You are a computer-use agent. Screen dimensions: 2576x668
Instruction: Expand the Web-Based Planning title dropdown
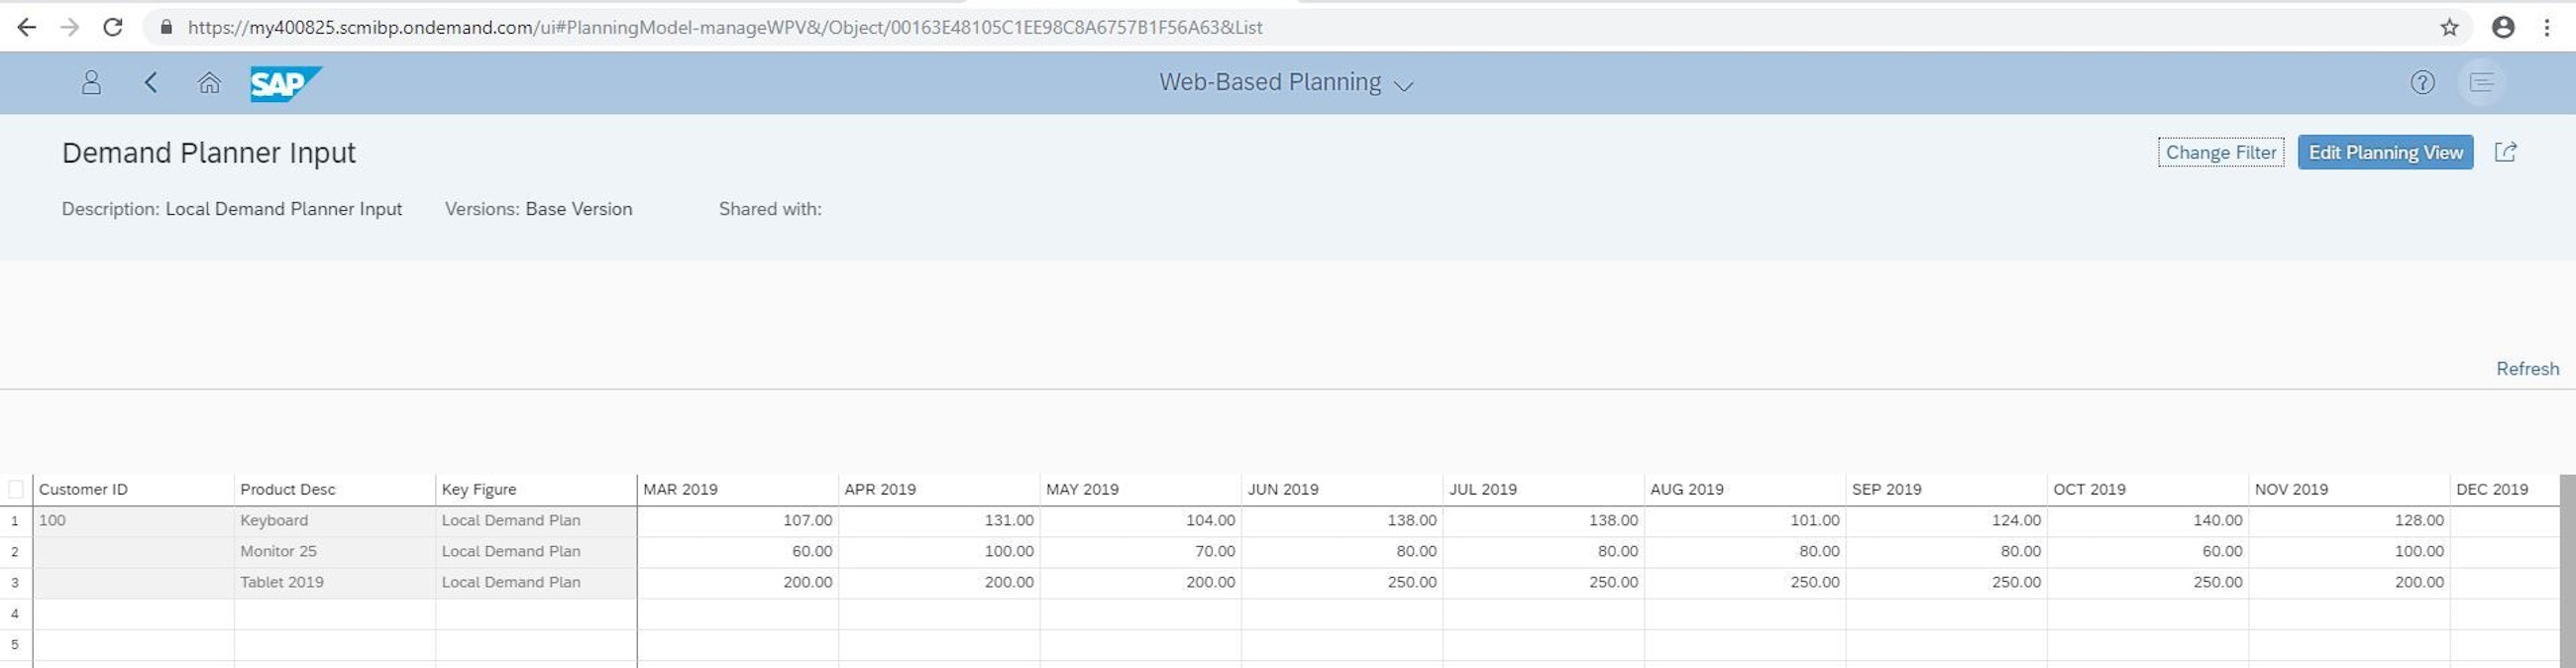pyautogui.click(x=1404, y=85)
